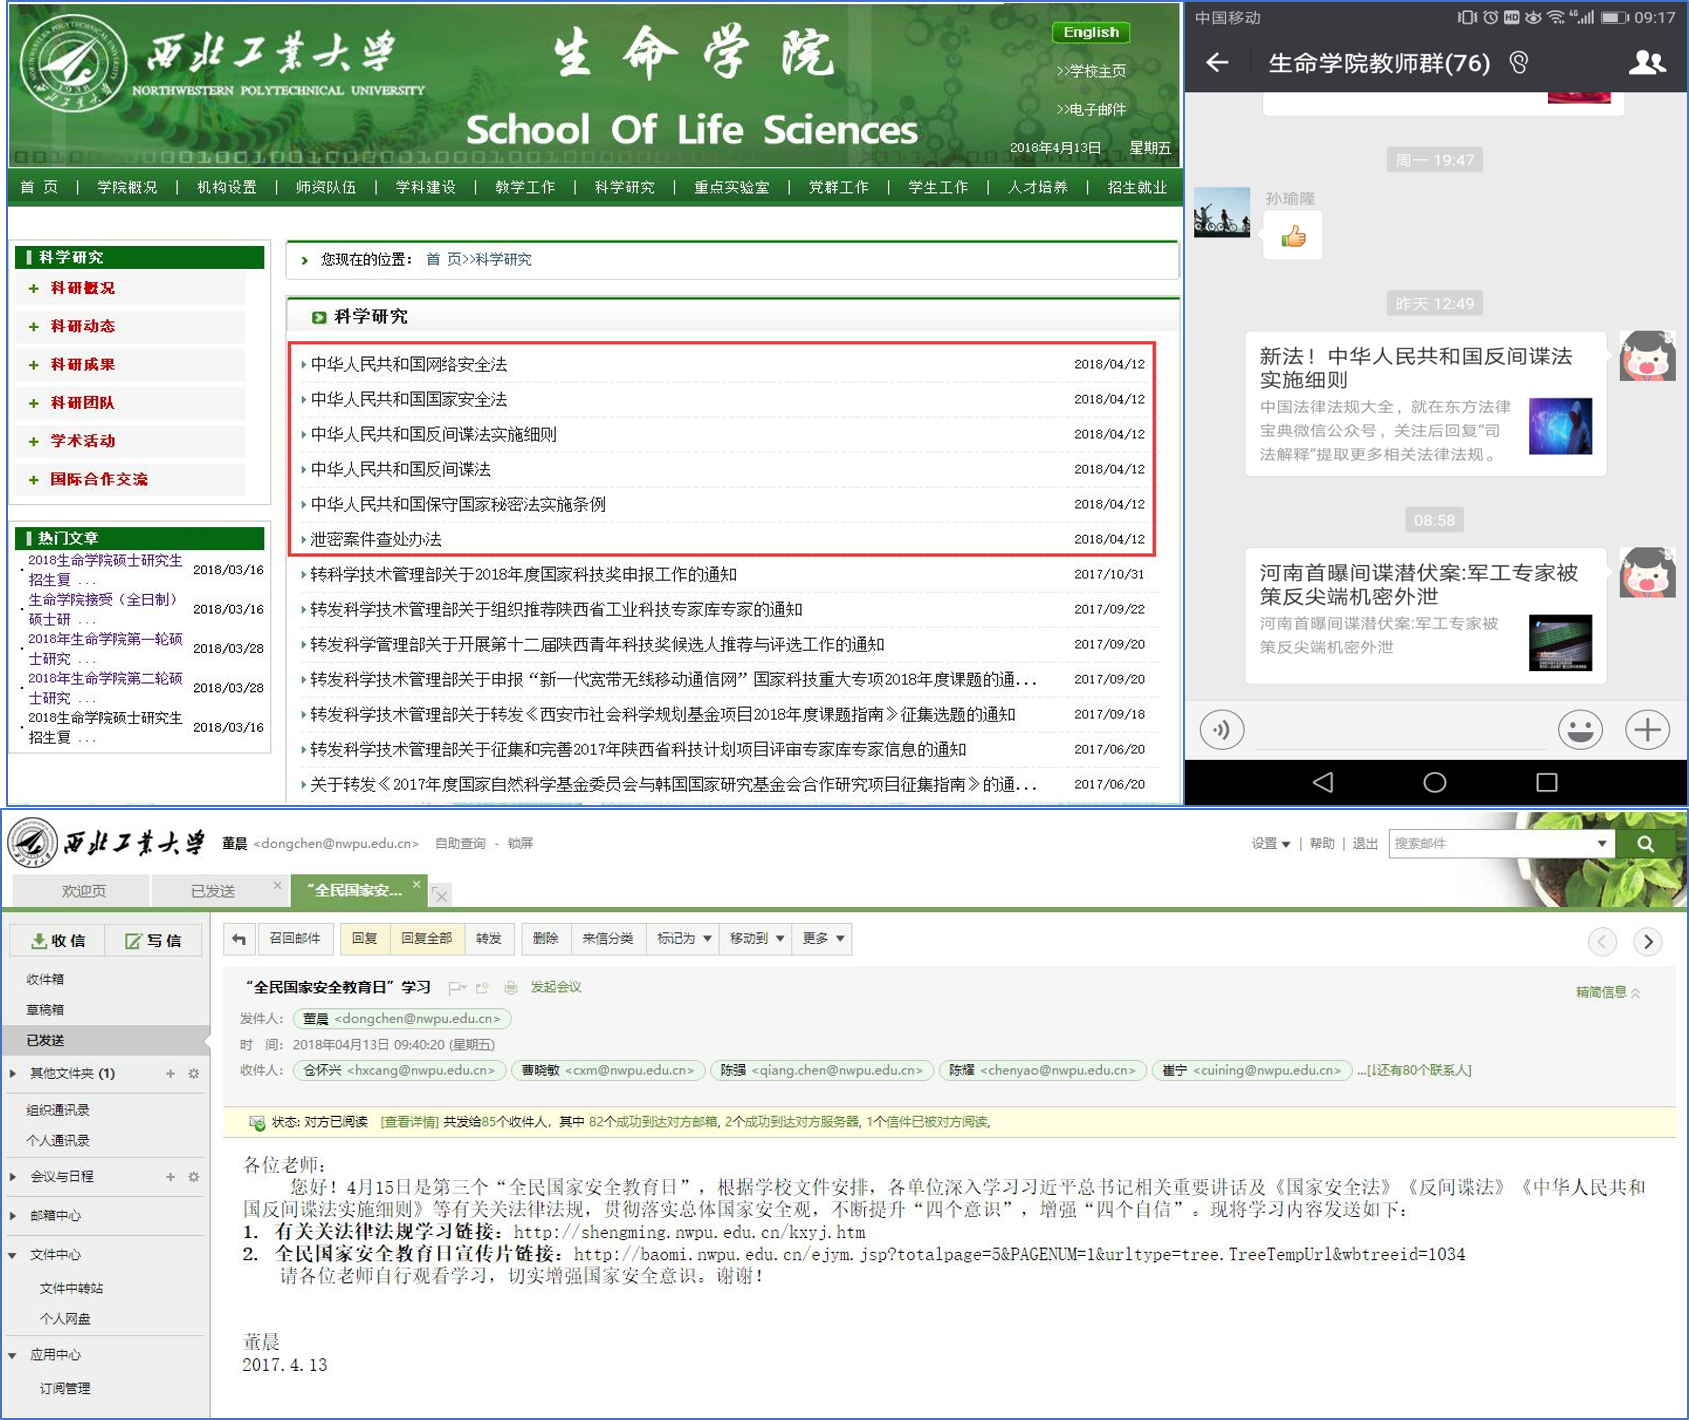This screenshot has width=1689, height=1420.
Task: Tap the plus attachment icon in chat
Action: [x=1647, y=730]
